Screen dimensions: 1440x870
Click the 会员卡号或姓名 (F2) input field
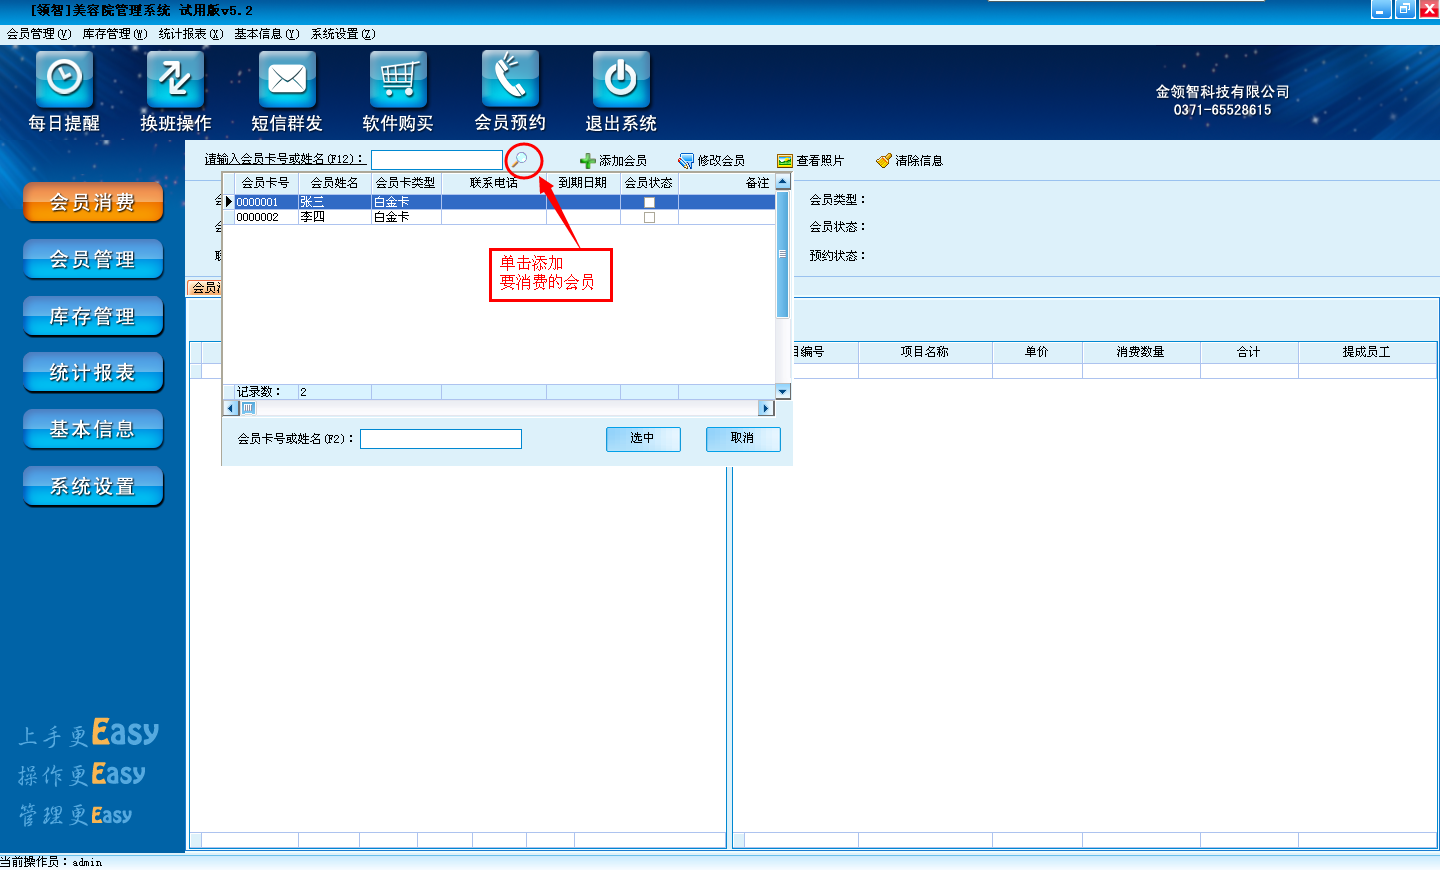[x=440, y=439]
